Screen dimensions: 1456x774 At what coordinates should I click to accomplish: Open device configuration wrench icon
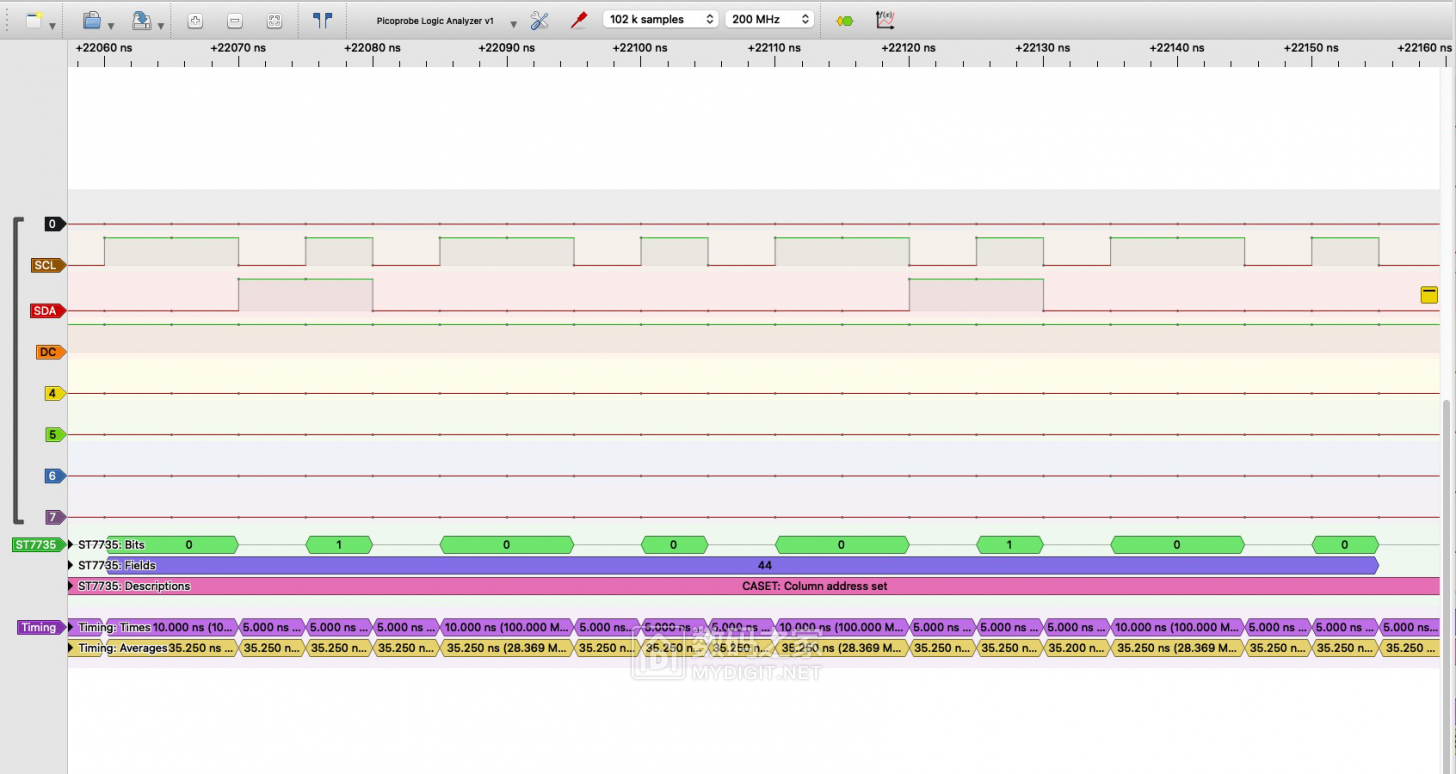(540, 20)
